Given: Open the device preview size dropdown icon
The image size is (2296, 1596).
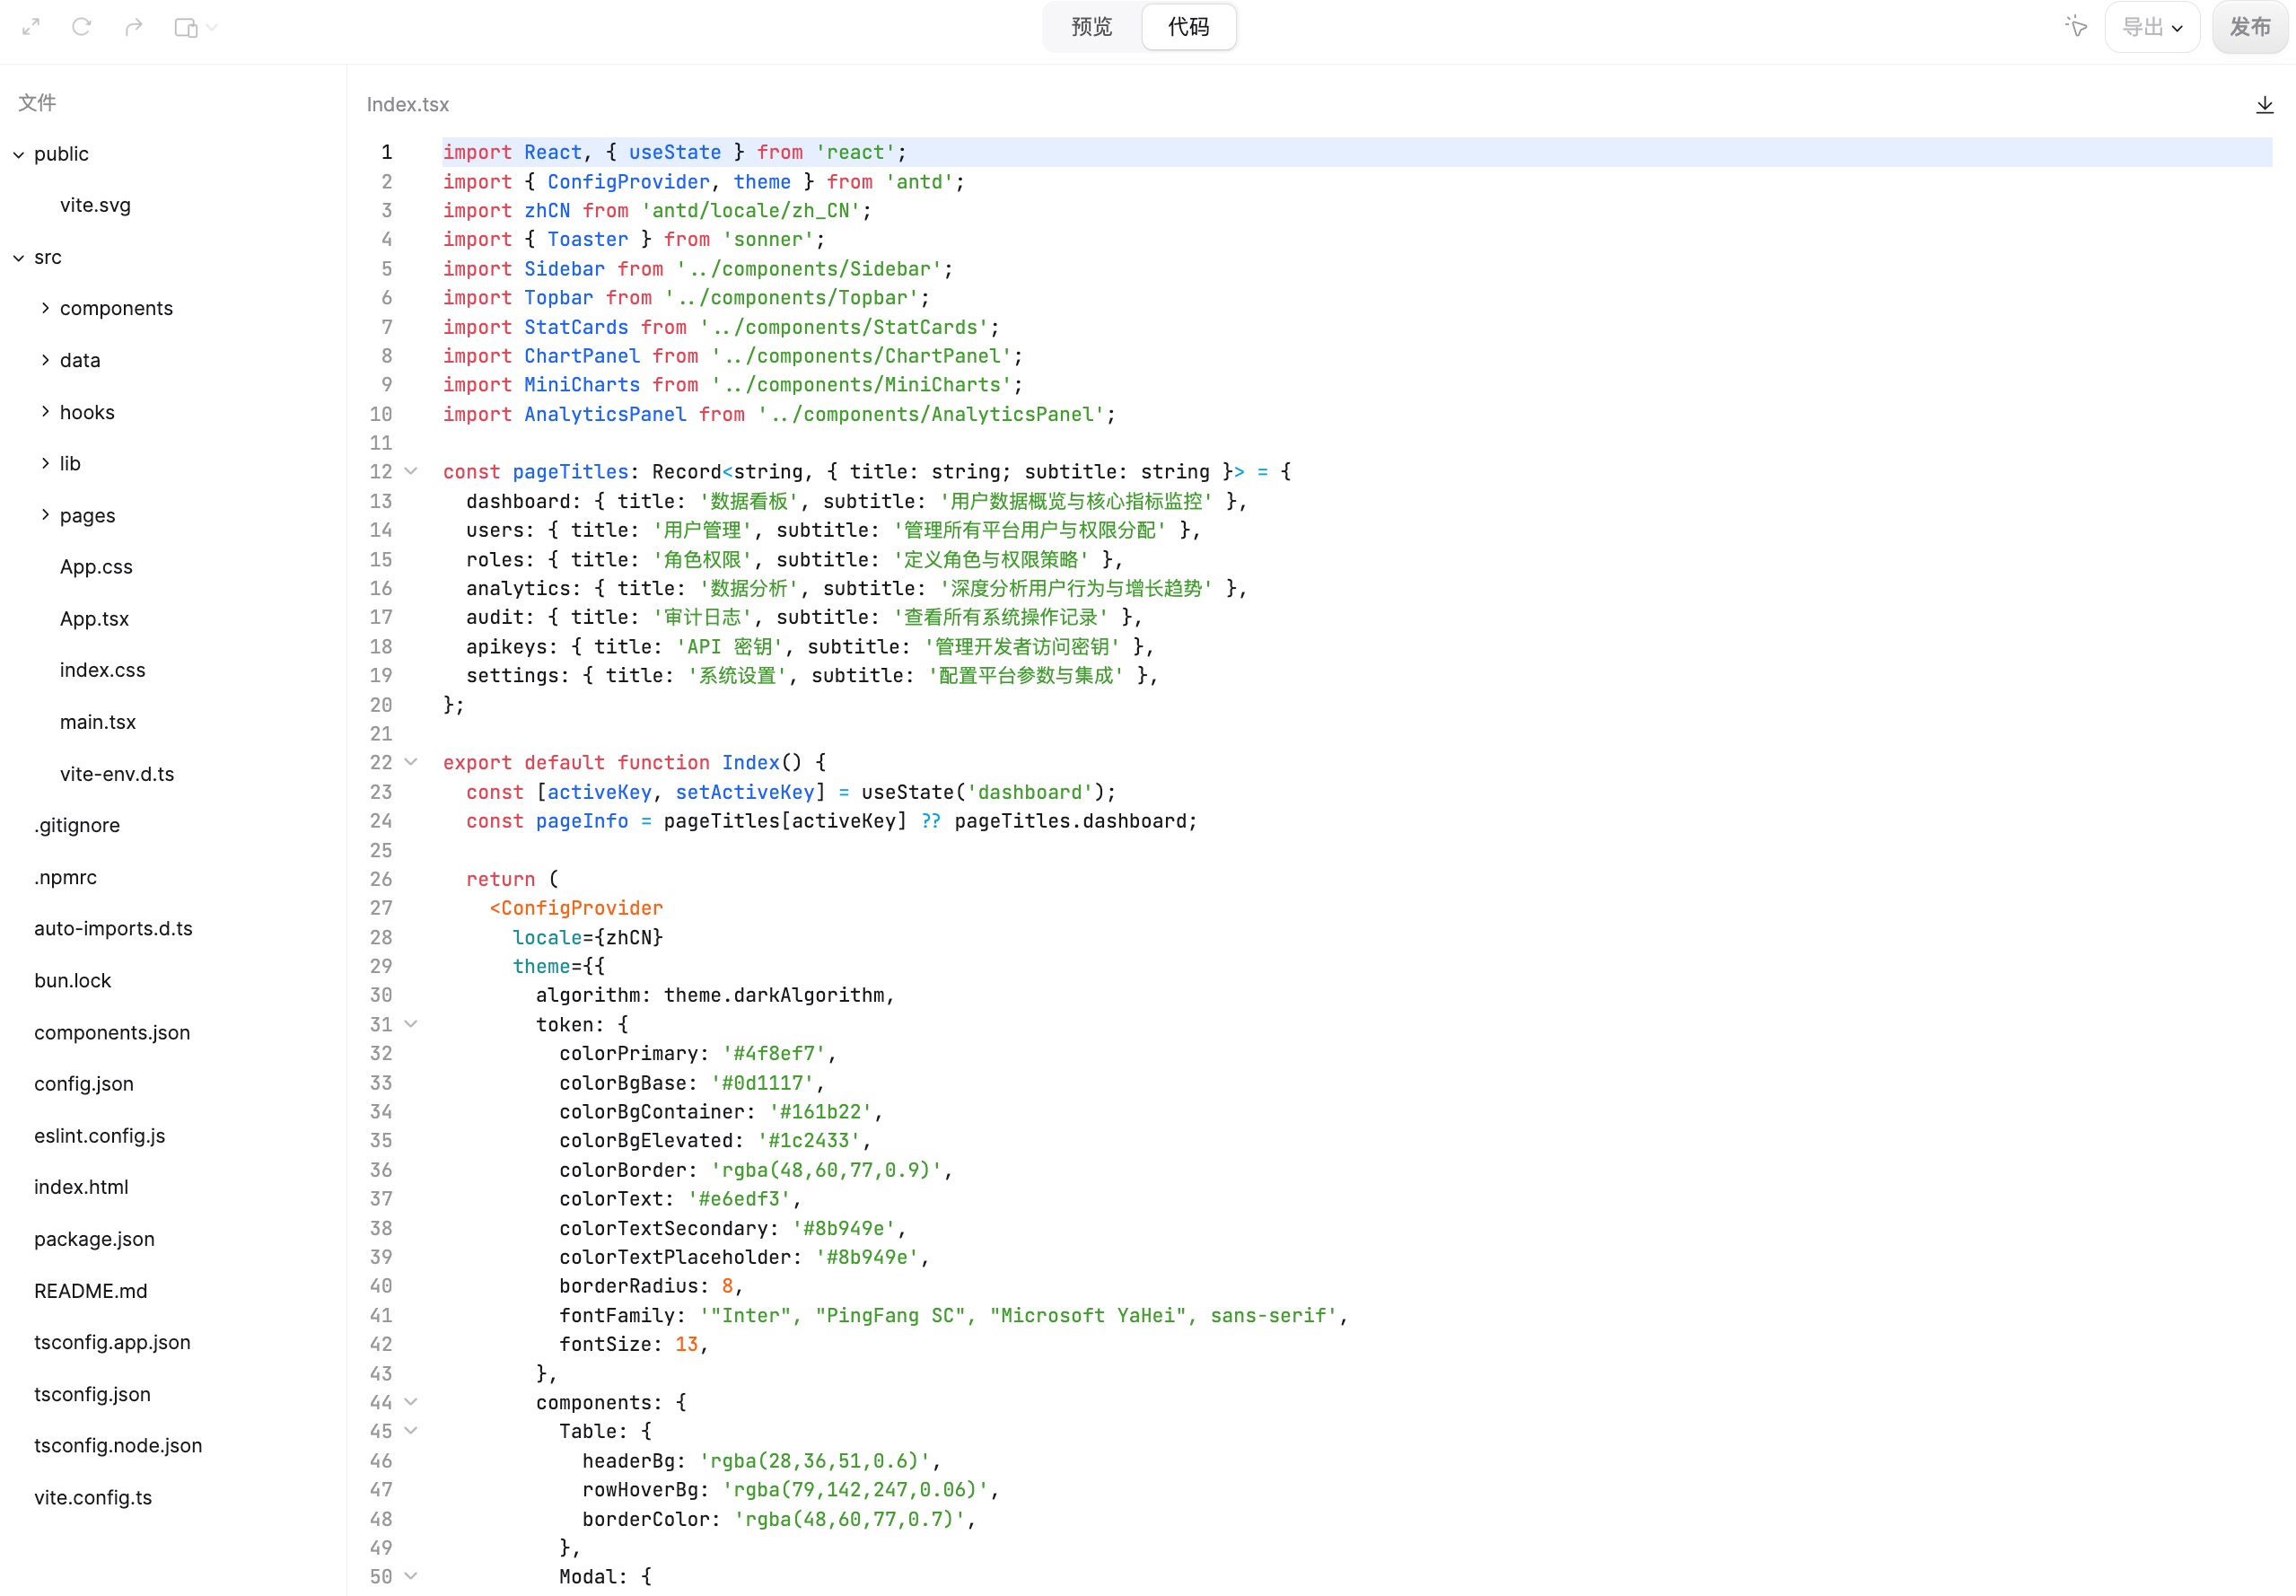Looking at the screenshot, I should (195, 27).
